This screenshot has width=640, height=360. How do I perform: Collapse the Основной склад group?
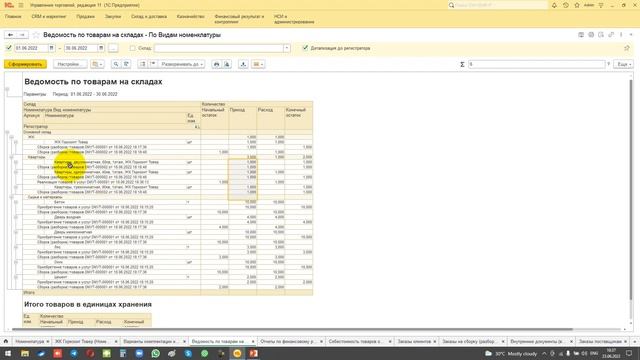pyautogui.click(x=7, y=132)
